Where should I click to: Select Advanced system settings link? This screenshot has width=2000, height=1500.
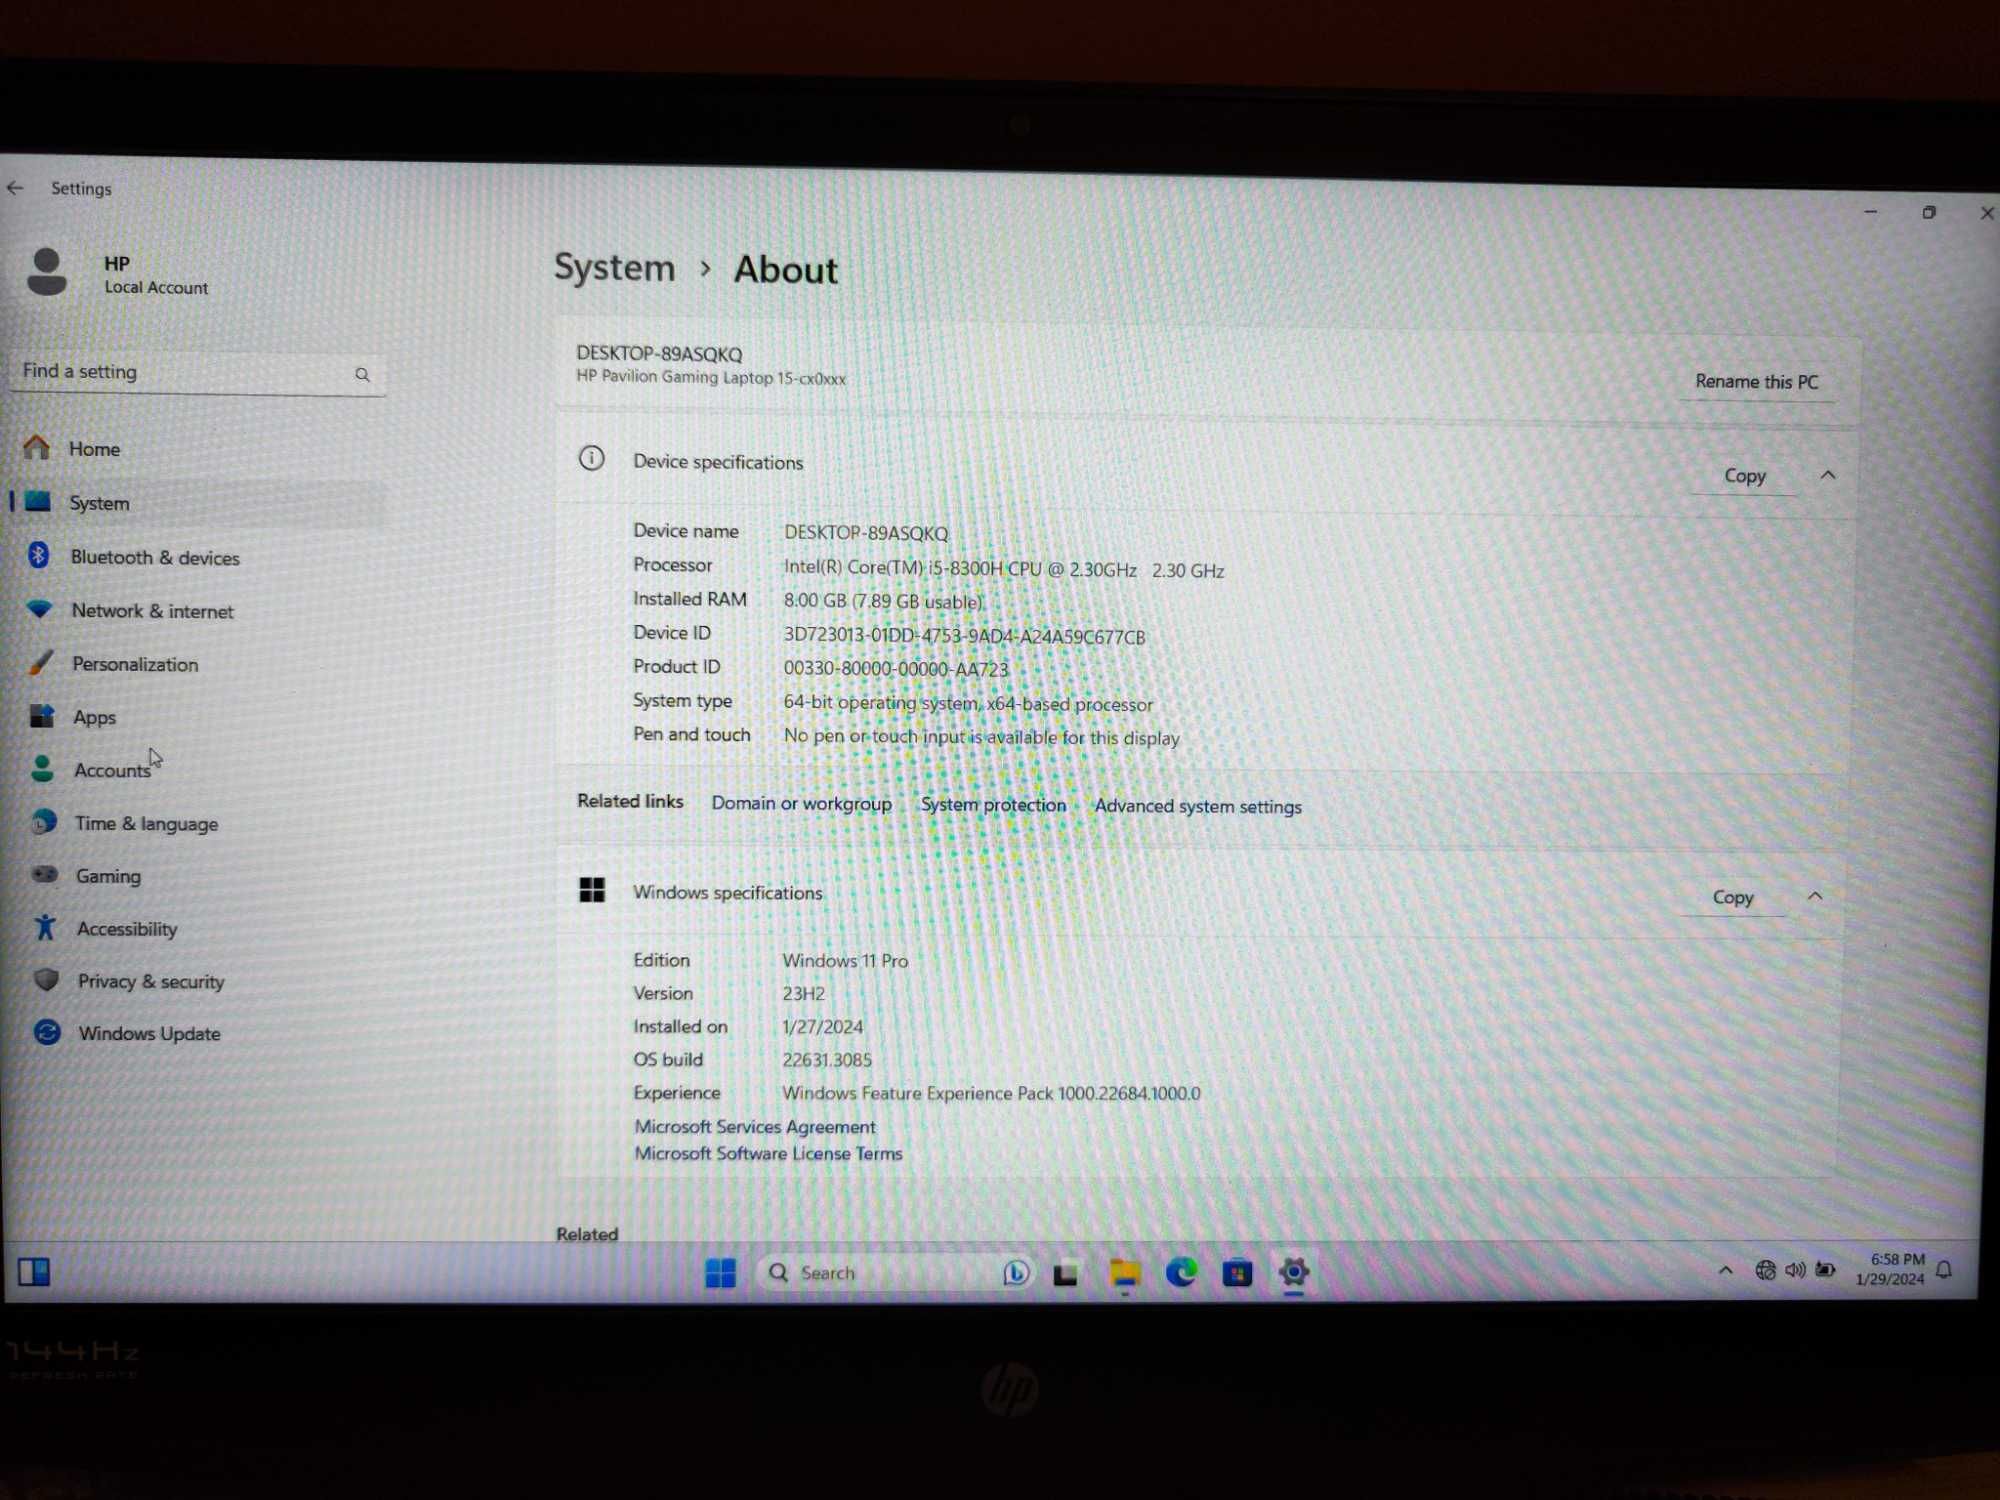(x=1197, y=805)
